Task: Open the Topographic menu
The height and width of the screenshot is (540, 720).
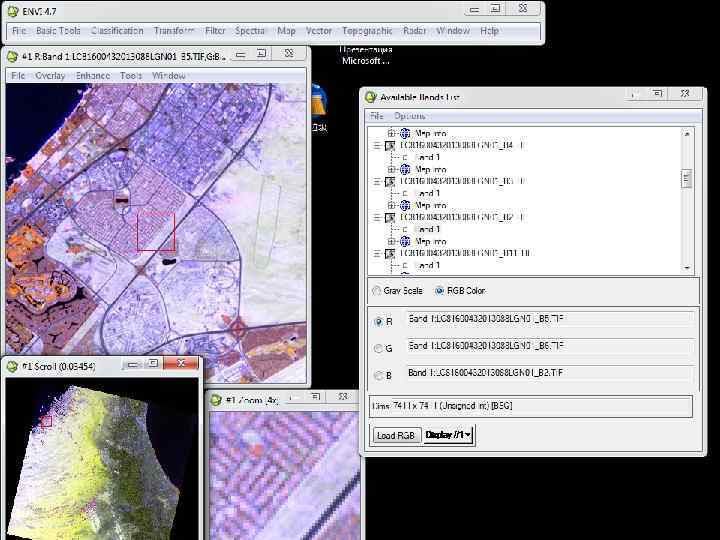Action: [367, 31]
